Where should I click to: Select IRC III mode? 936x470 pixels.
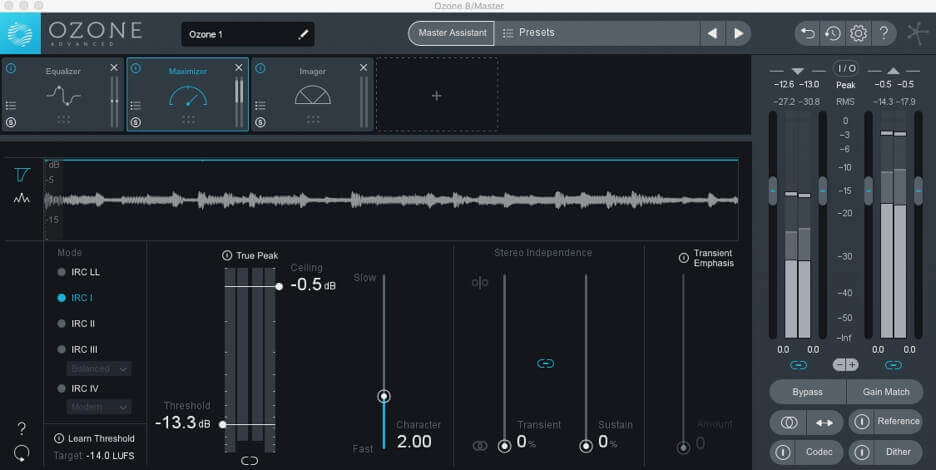click(x=77, y=349)
